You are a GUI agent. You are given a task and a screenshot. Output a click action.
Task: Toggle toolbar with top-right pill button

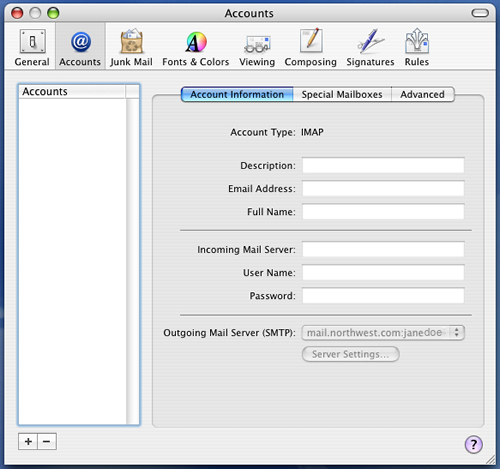(x=480, y=13)
